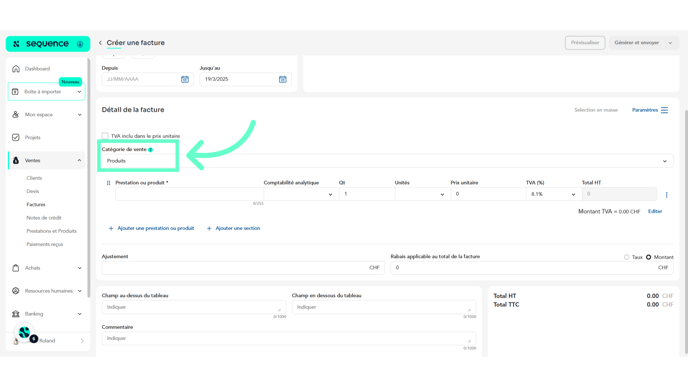Click the Ressources humaines icon

[x=16, y=291]
